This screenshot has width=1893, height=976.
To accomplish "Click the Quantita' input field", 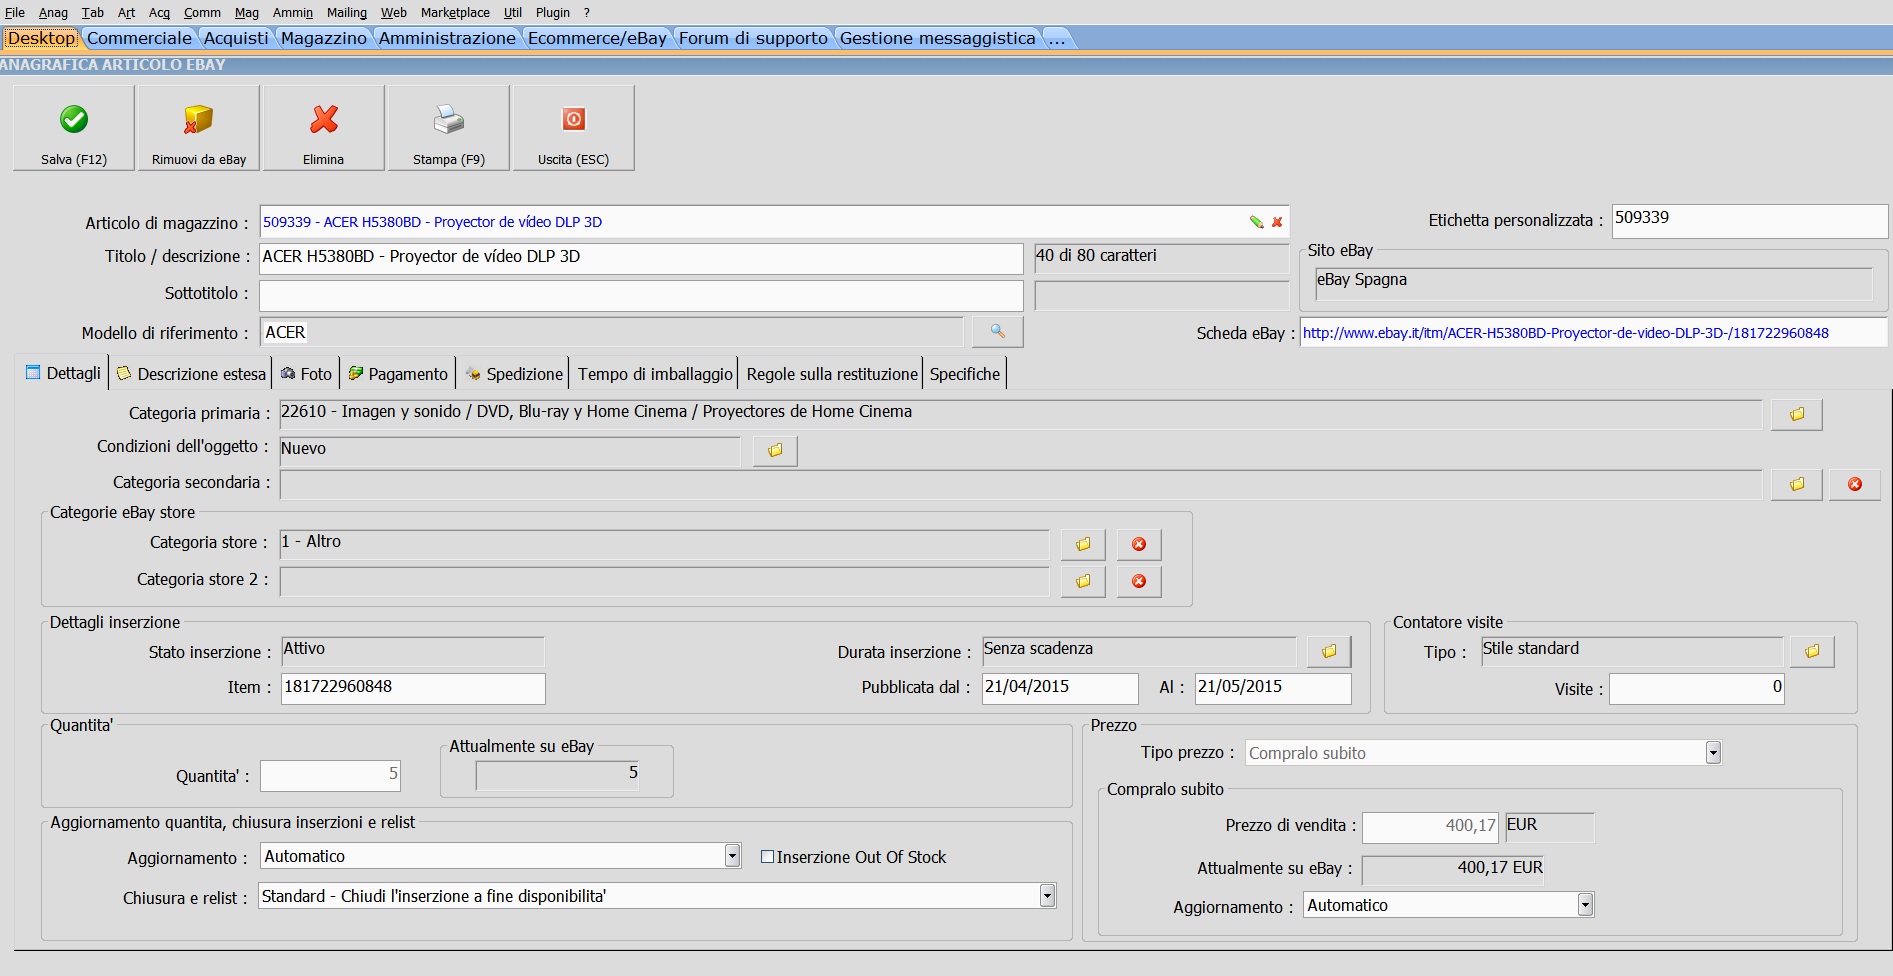I will (331, 775).
